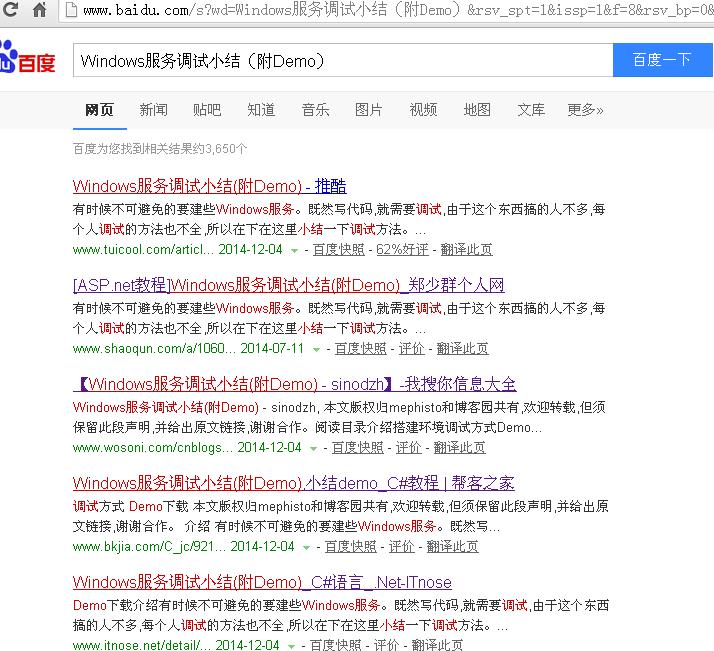Click 评价 for the shaoqun result

(412, 349)
